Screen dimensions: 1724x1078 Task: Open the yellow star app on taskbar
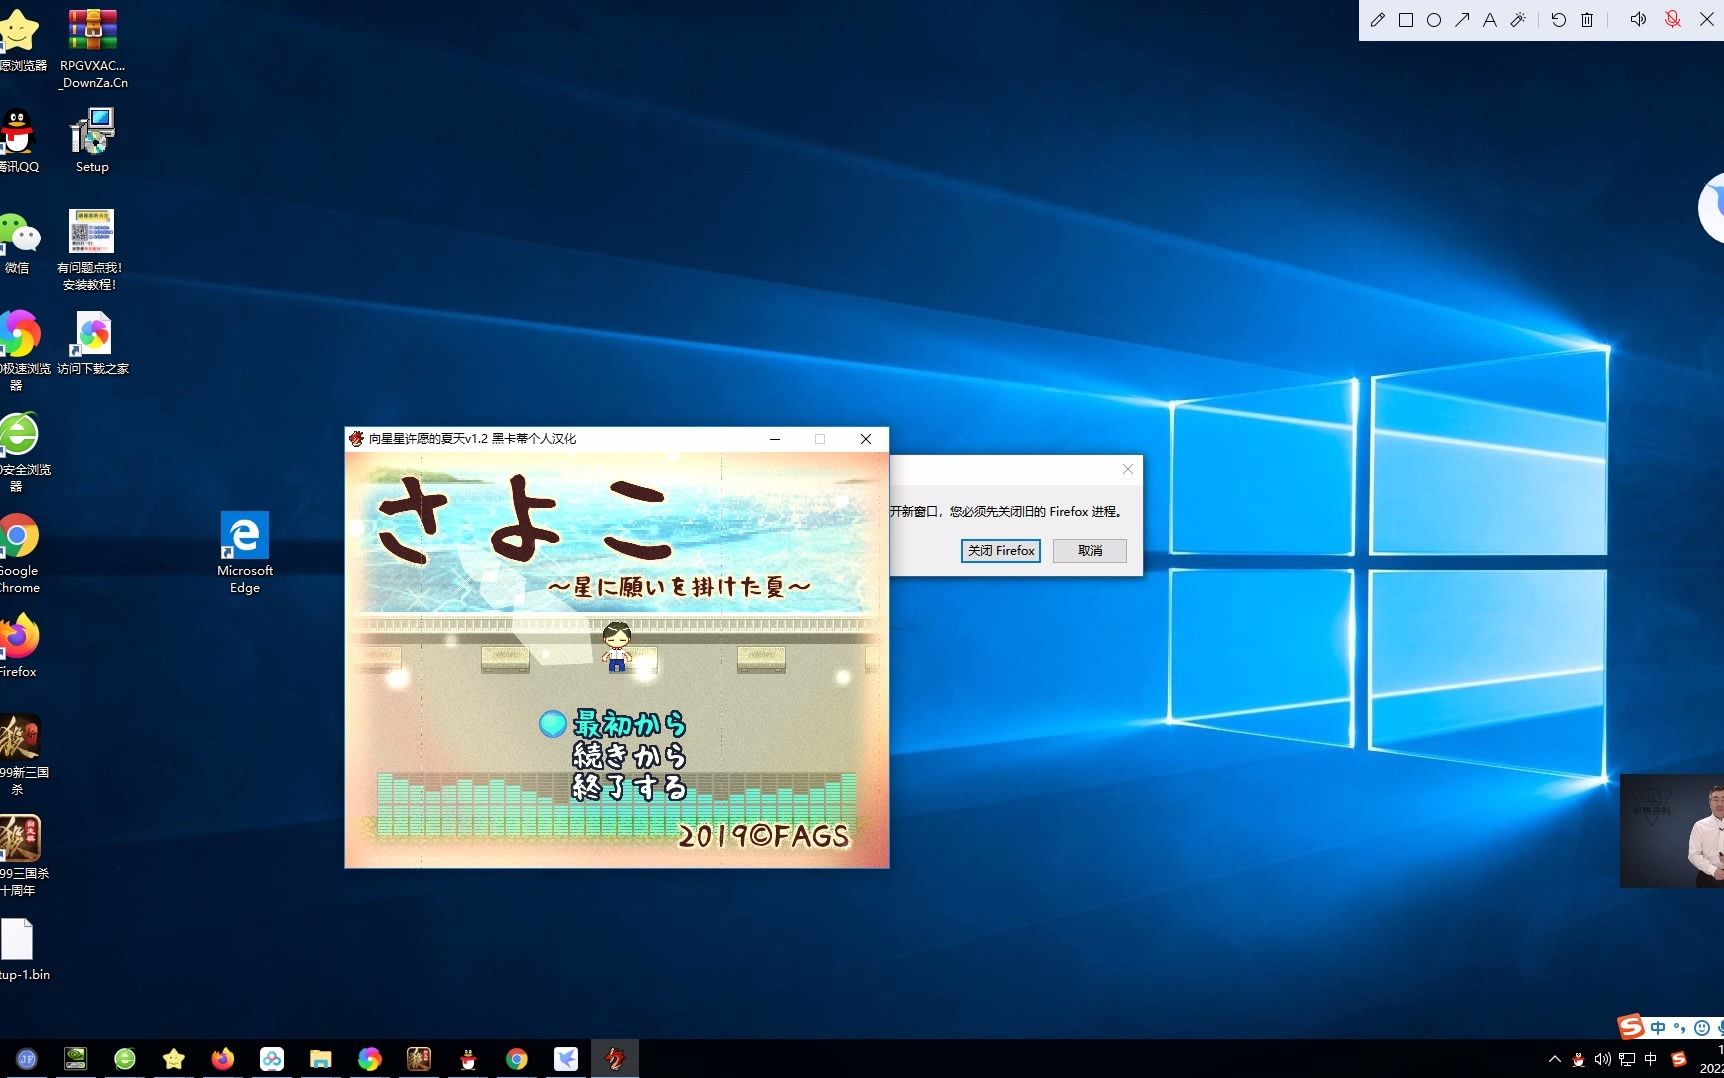173,1059
